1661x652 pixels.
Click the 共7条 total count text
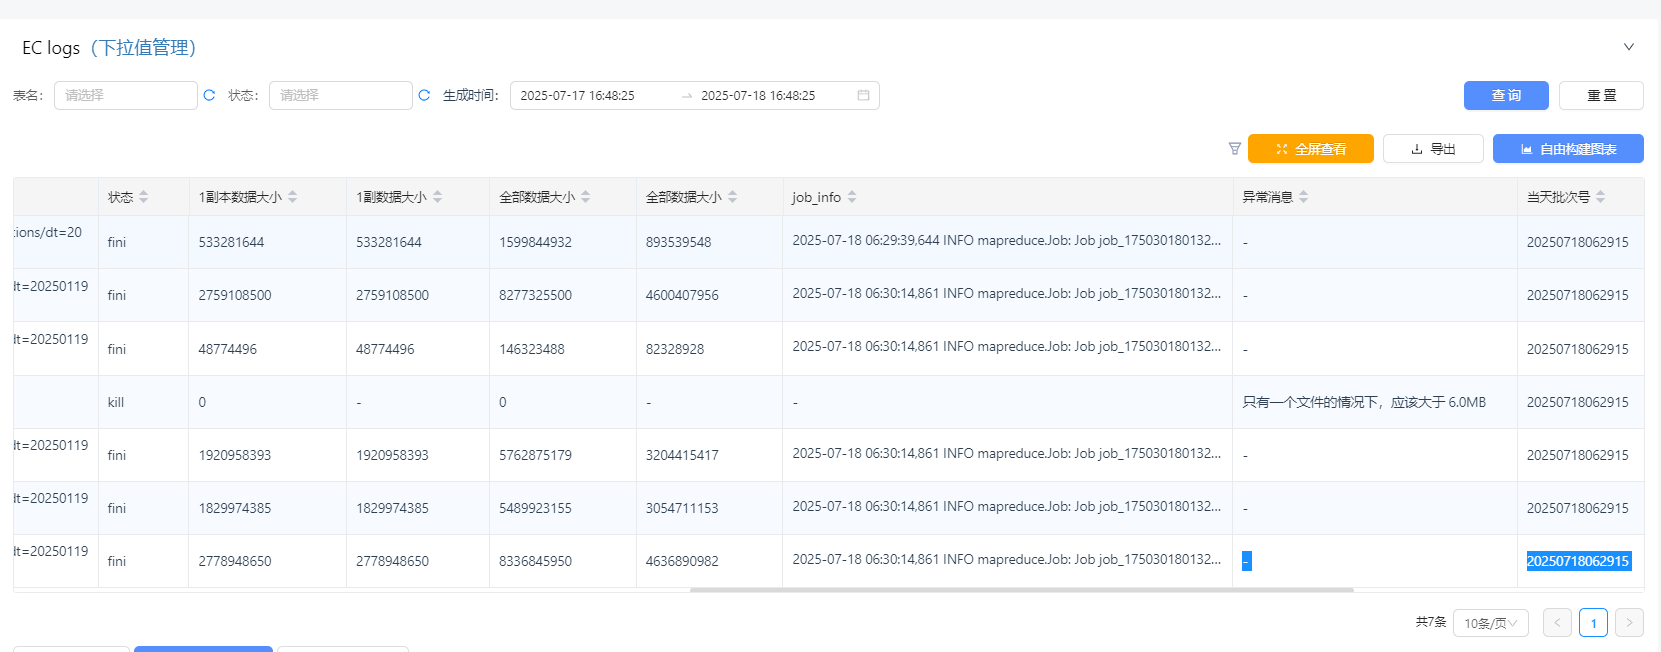pos(1431,622)
